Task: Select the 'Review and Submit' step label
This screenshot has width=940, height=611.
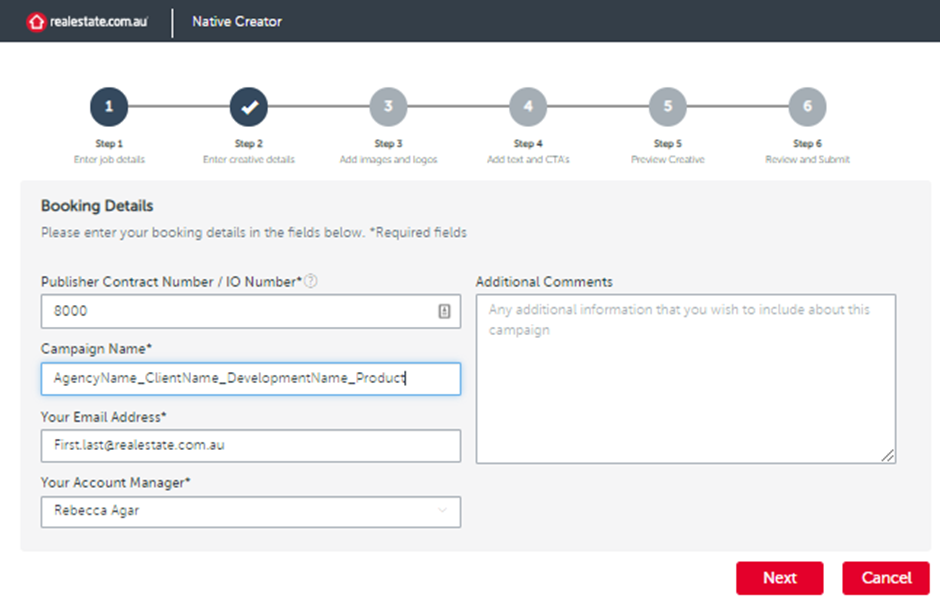Action: point(807,160)
